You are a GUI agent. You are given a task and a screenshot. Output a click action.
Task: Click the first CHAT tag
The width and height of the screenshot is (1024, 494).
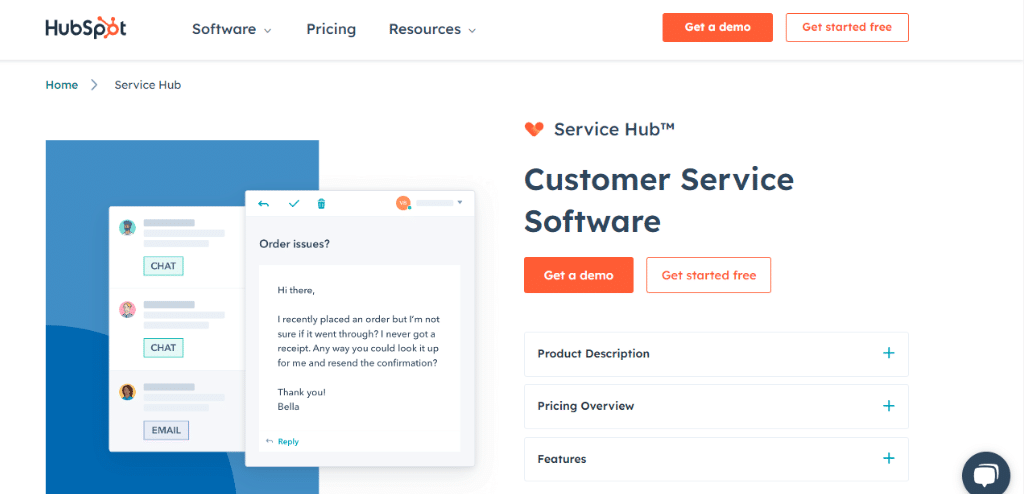point(163,266)
